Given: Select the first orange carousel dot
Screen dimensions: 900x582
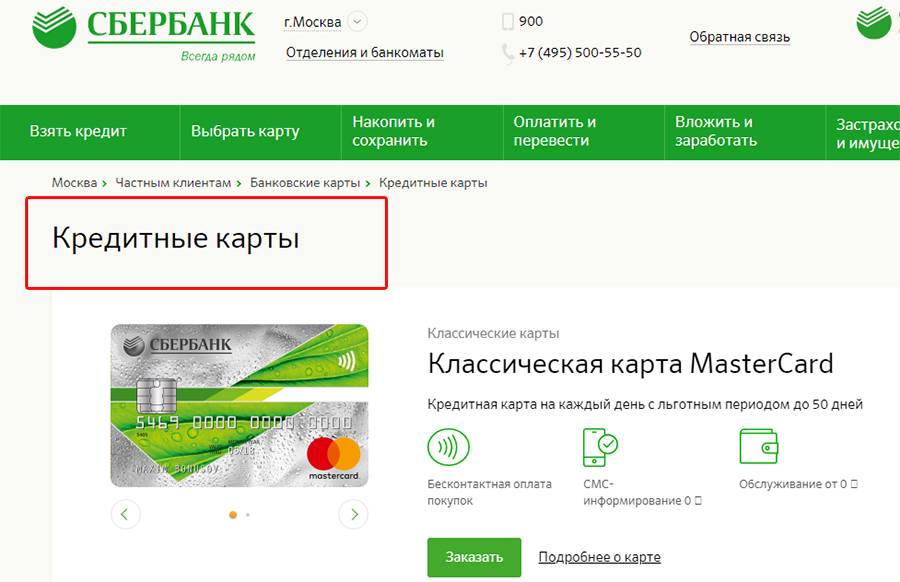Looking at the screenshot, I should tap(233, 515).
